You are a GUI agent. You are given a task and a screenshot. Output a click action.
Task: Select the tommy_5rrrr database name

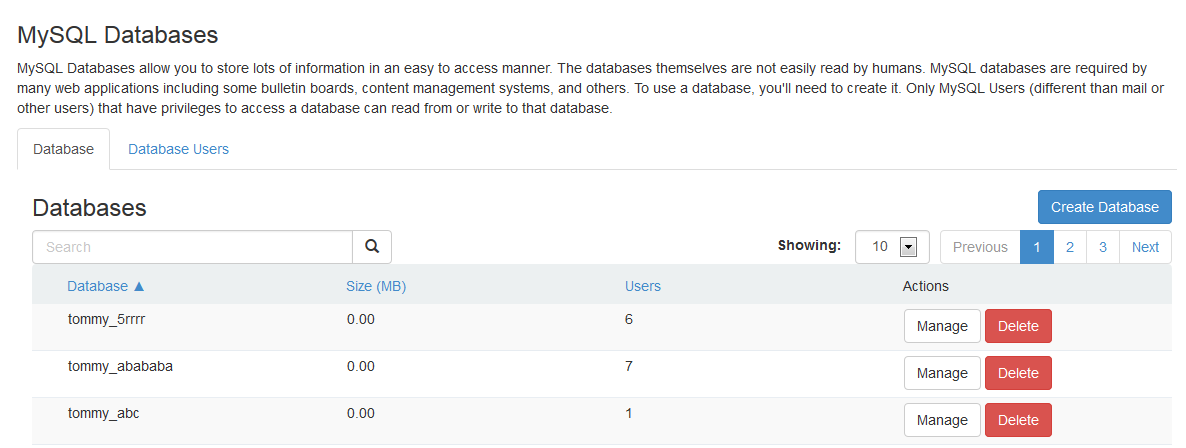pos(107,319)
